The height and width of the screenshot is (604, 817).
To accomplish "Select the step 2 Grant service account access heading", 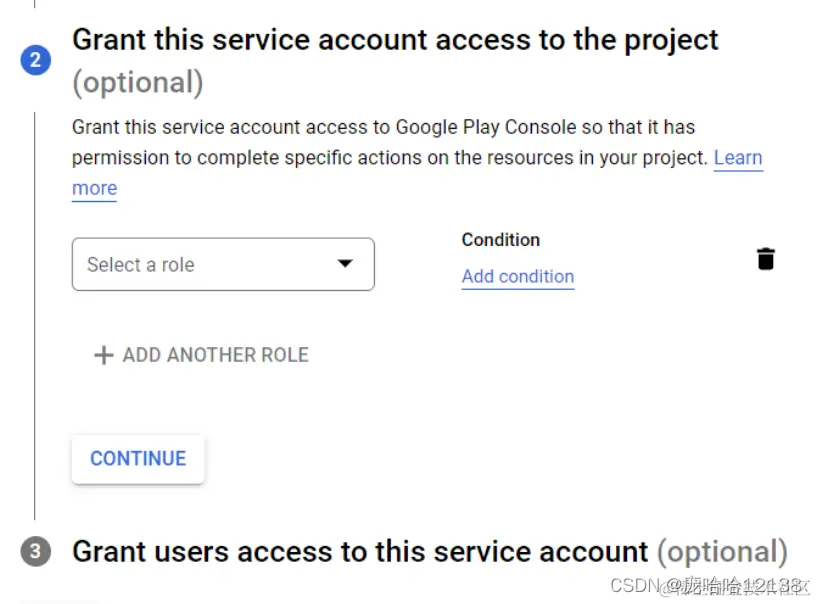I will (x=395, y=40).
